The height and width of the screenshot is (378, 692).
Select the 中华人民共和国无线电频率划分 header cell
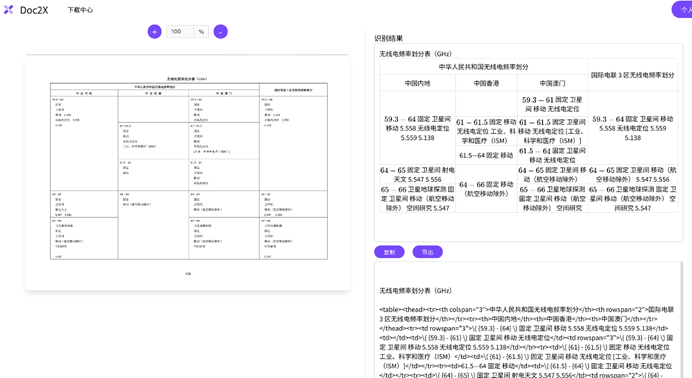[483, 67]
